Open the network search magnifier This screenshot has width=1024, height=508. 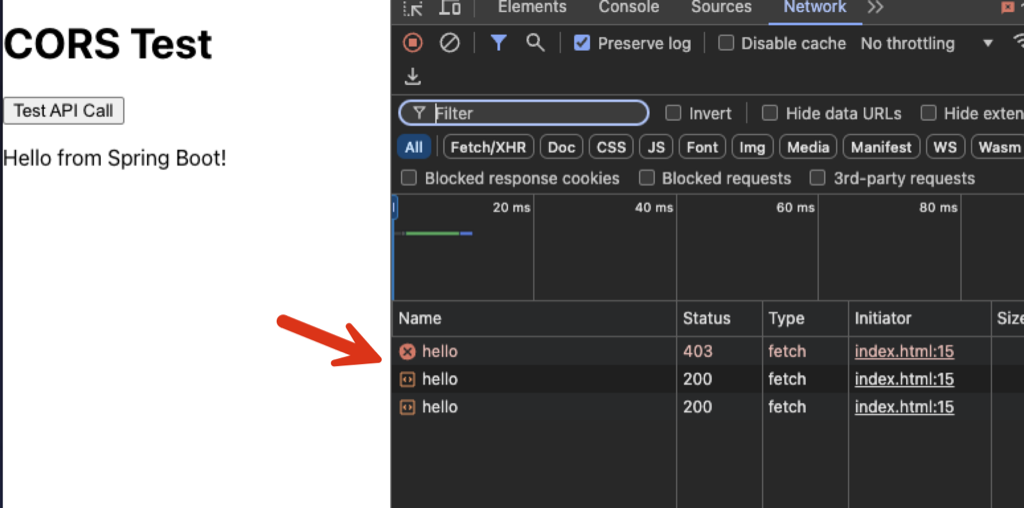(535, 43)
